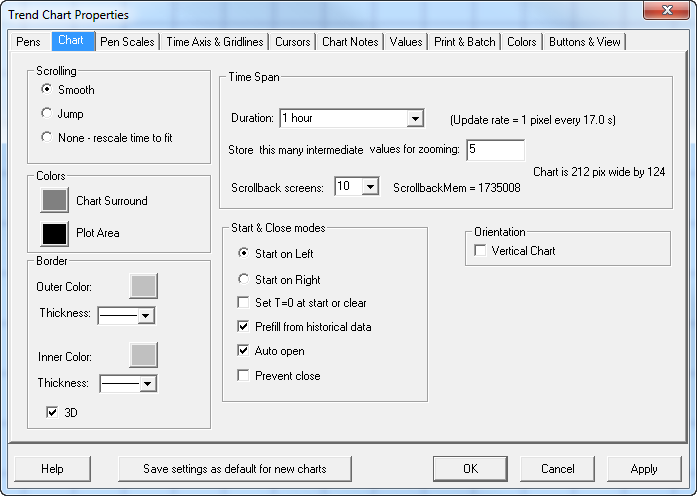Image resolution: width=697 pixels, height=496 pixels.
Task: Click the Apply button
Action: tap(643, 469)
